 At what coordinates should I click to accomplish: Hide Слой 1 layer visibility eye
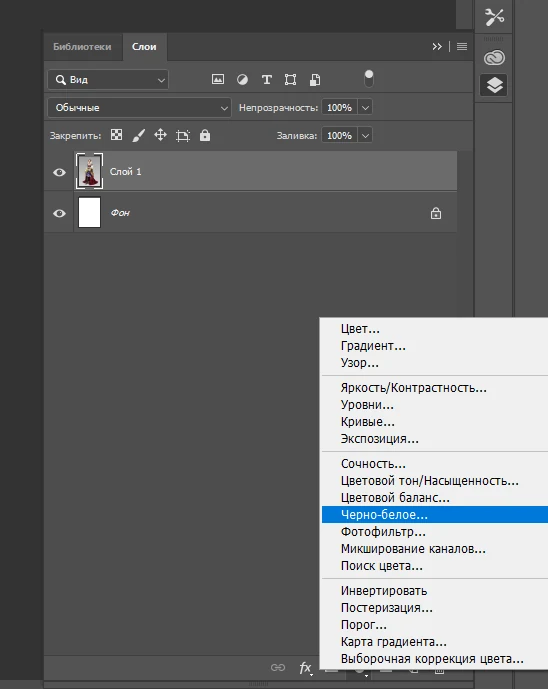point(59,172)
